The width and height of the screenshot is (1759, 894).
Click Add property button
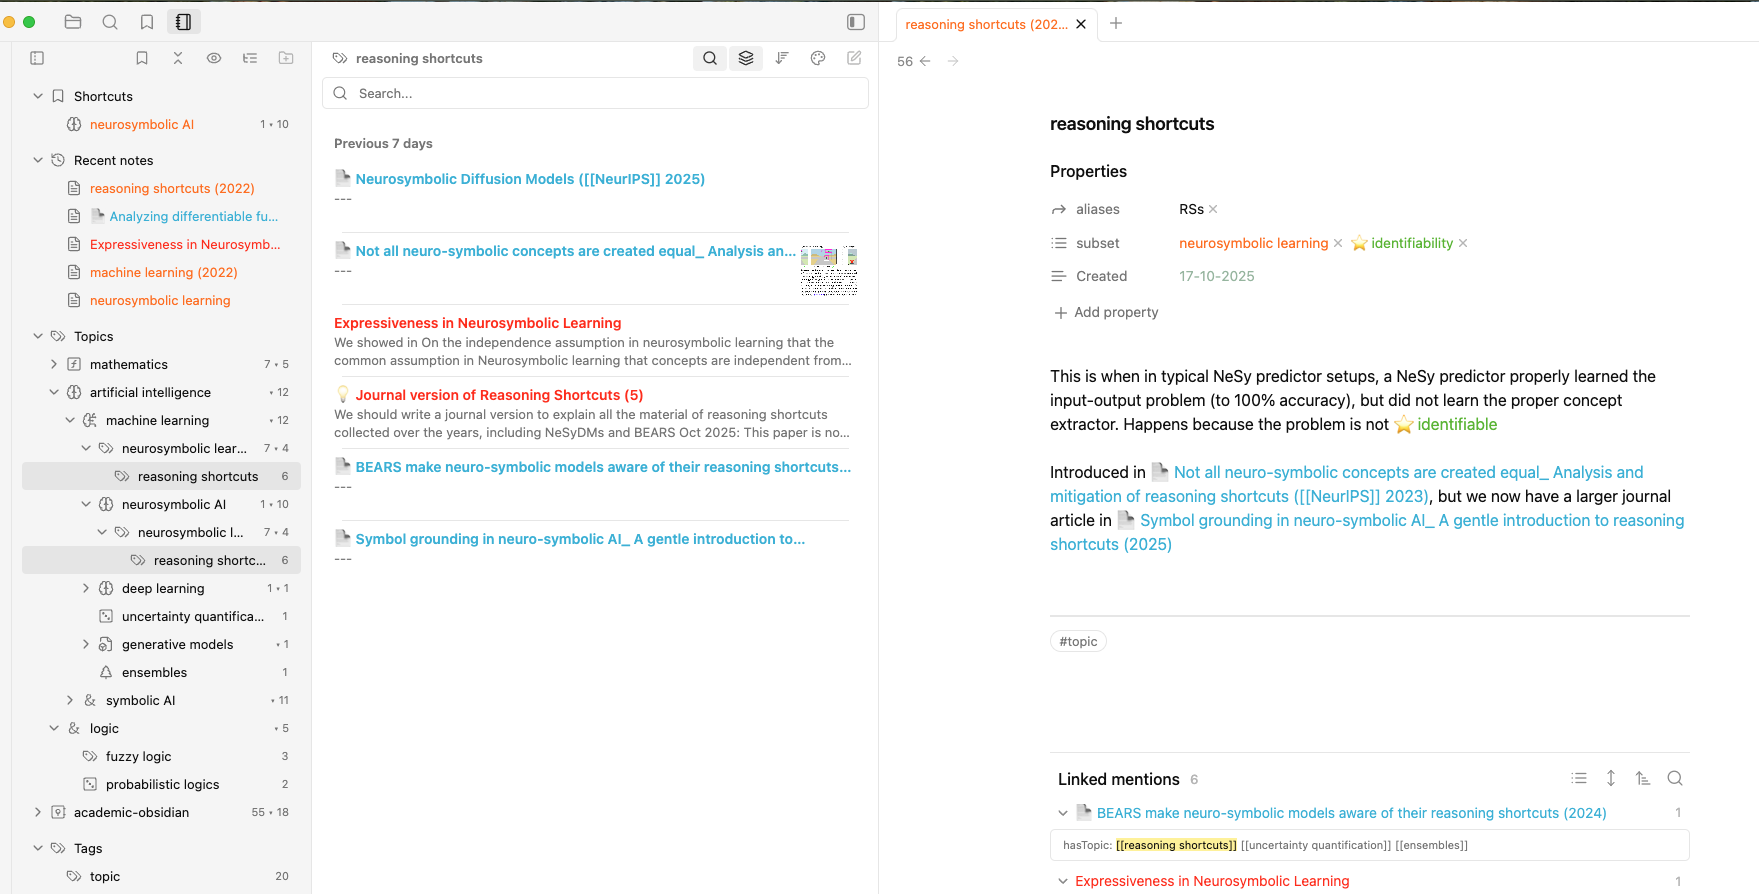[1106, 312]
